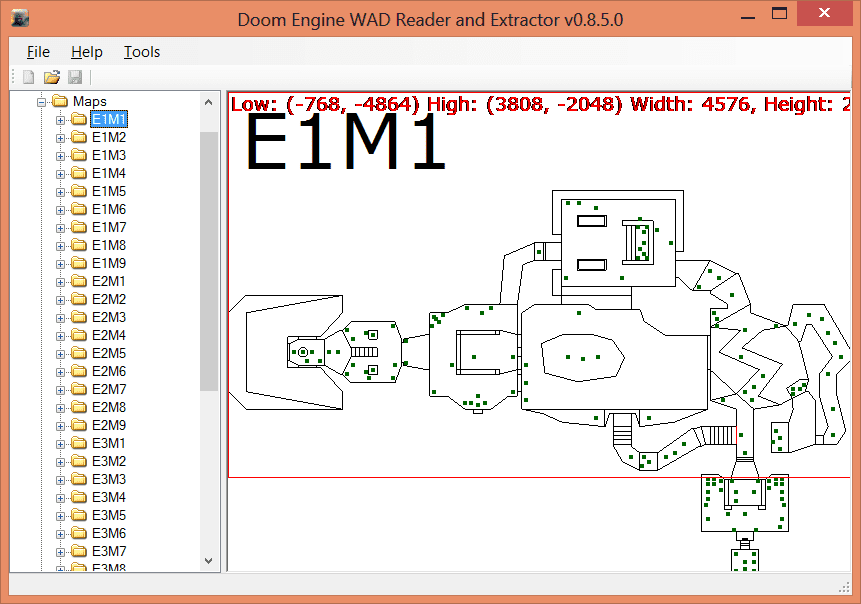Viewport: 861px width, 604px height.
Task: Click the E1M8 folder icon
Action: pos(79,245)
